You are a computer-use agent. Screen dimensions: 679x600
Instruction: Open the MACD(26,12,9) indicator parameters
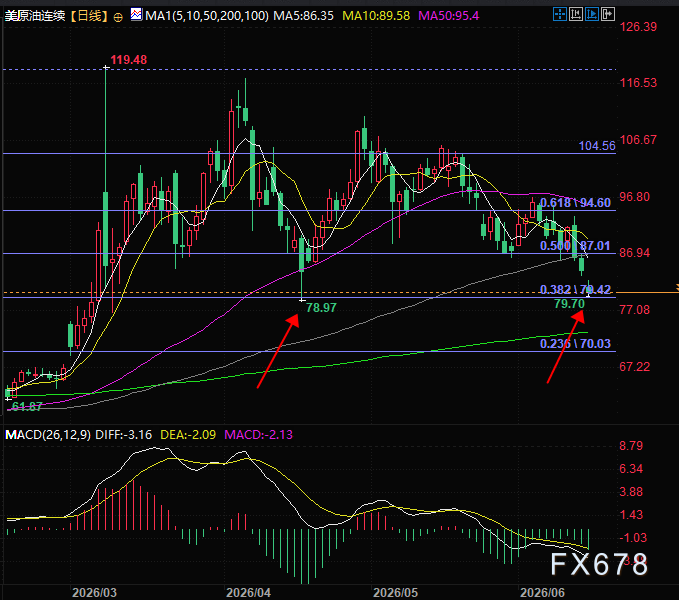pyautogui.click(x=48, y=435)
